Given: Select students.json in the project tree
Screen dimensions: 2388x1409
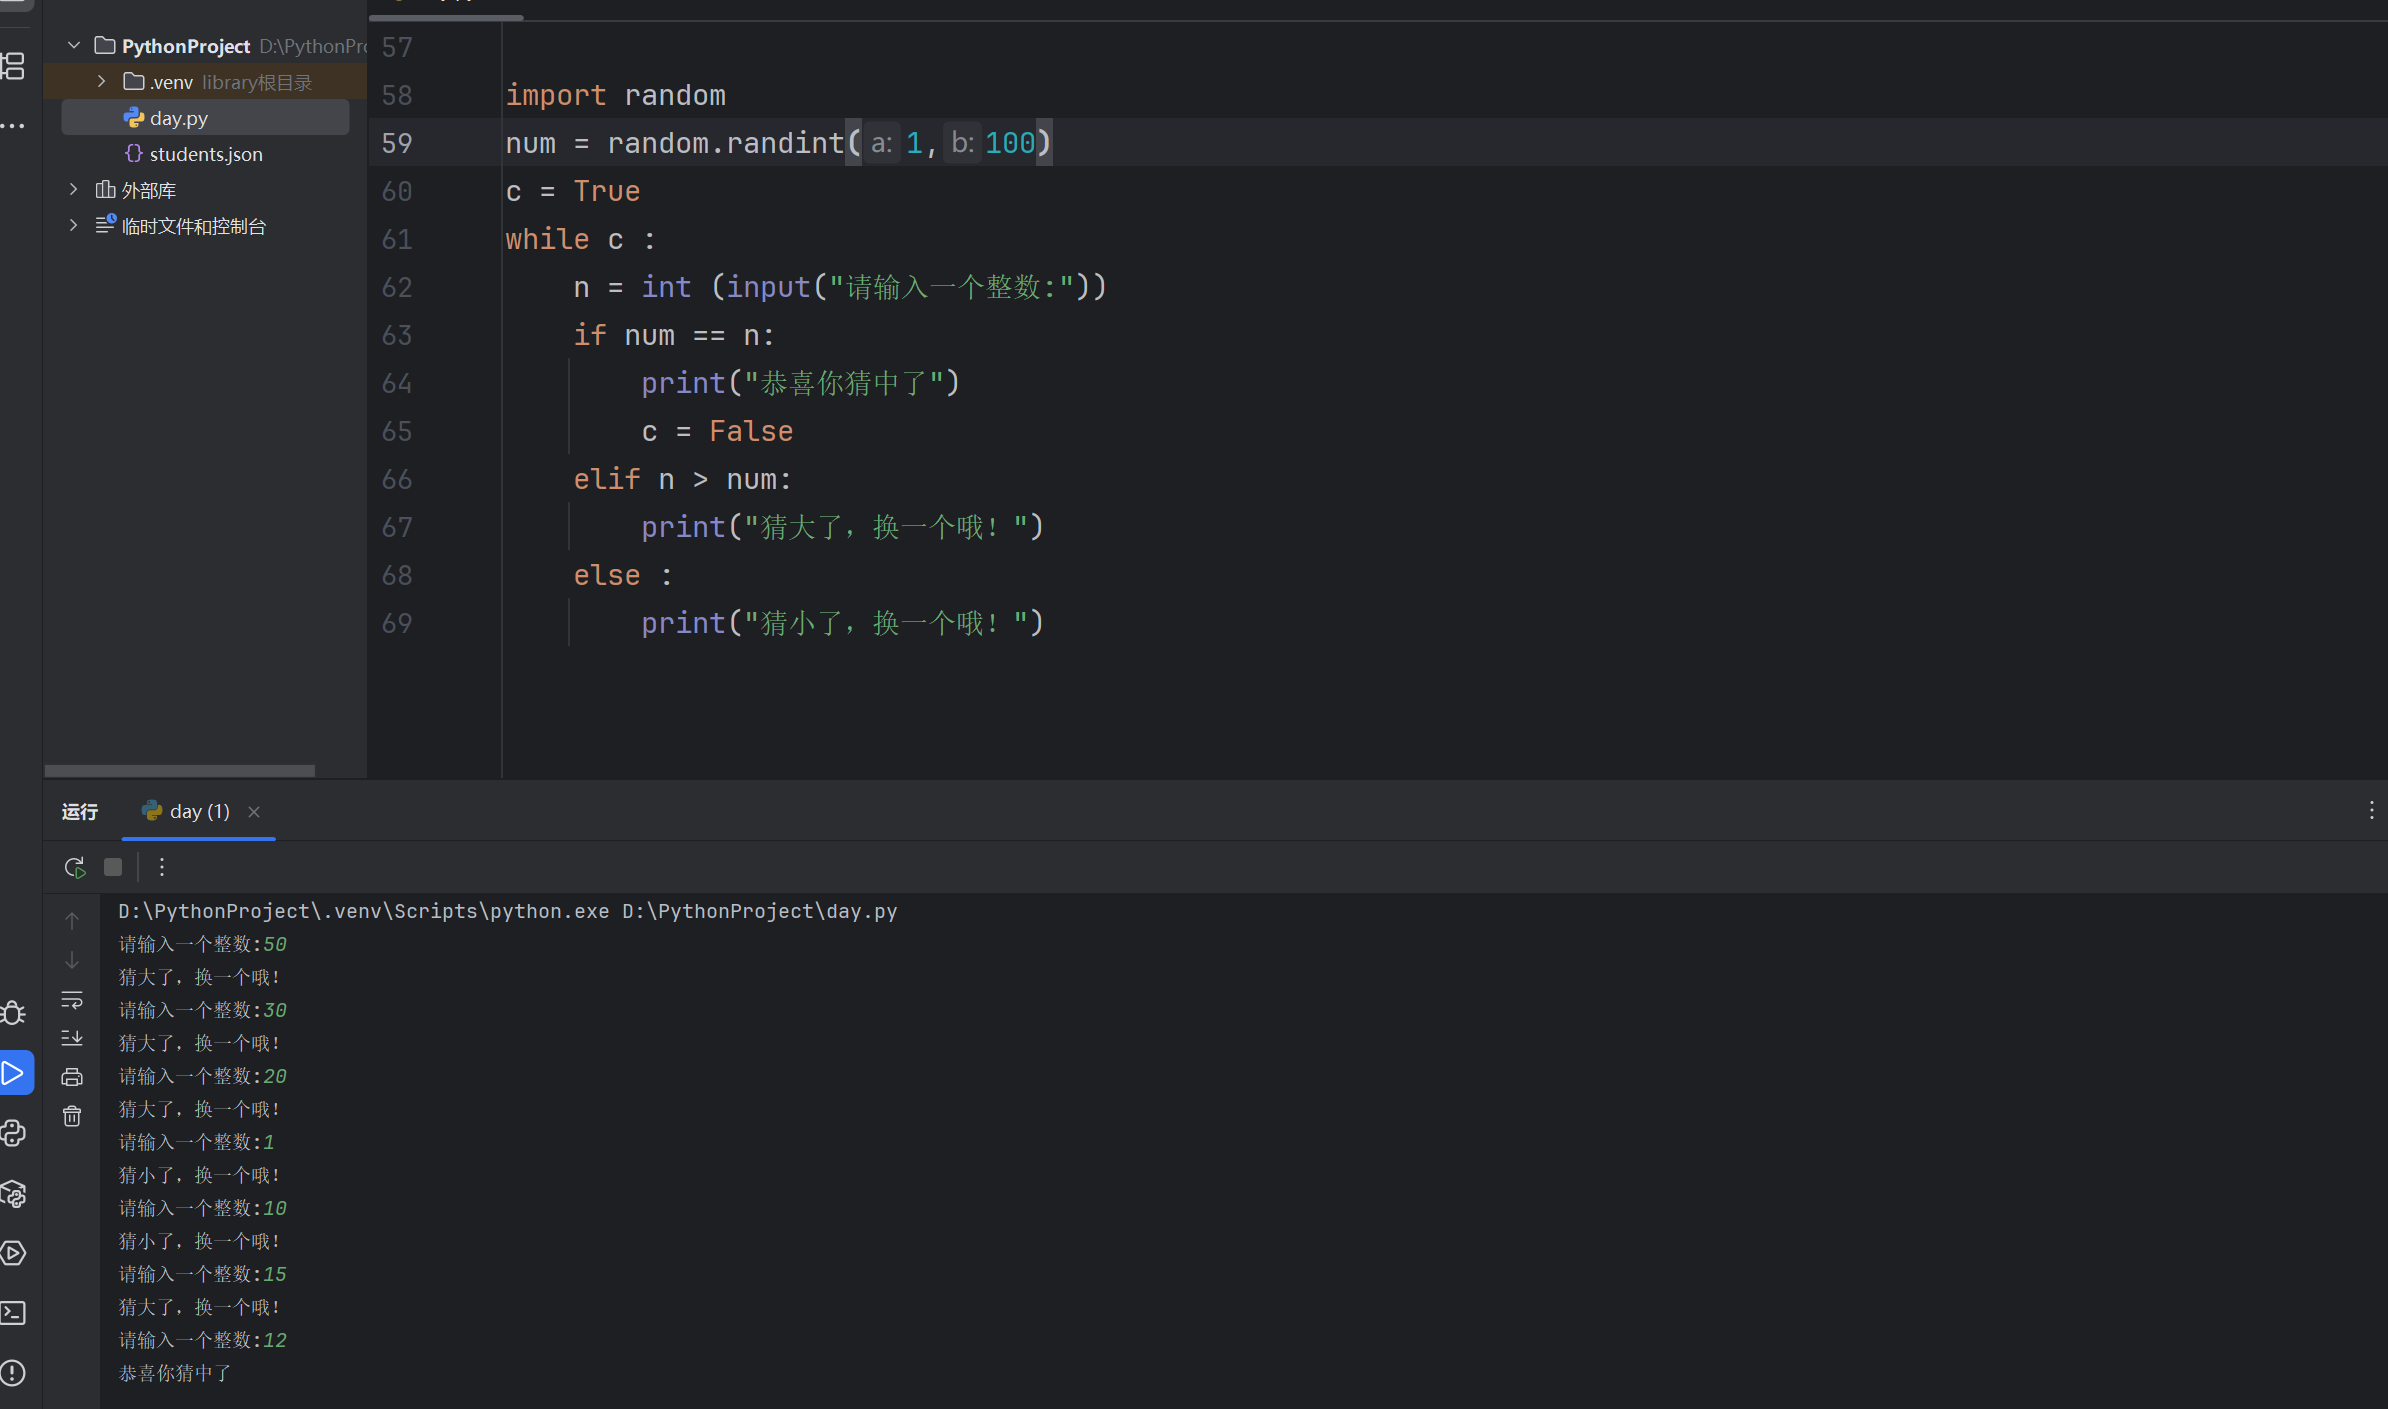Looking at the screenshot, I should (206, 153).
